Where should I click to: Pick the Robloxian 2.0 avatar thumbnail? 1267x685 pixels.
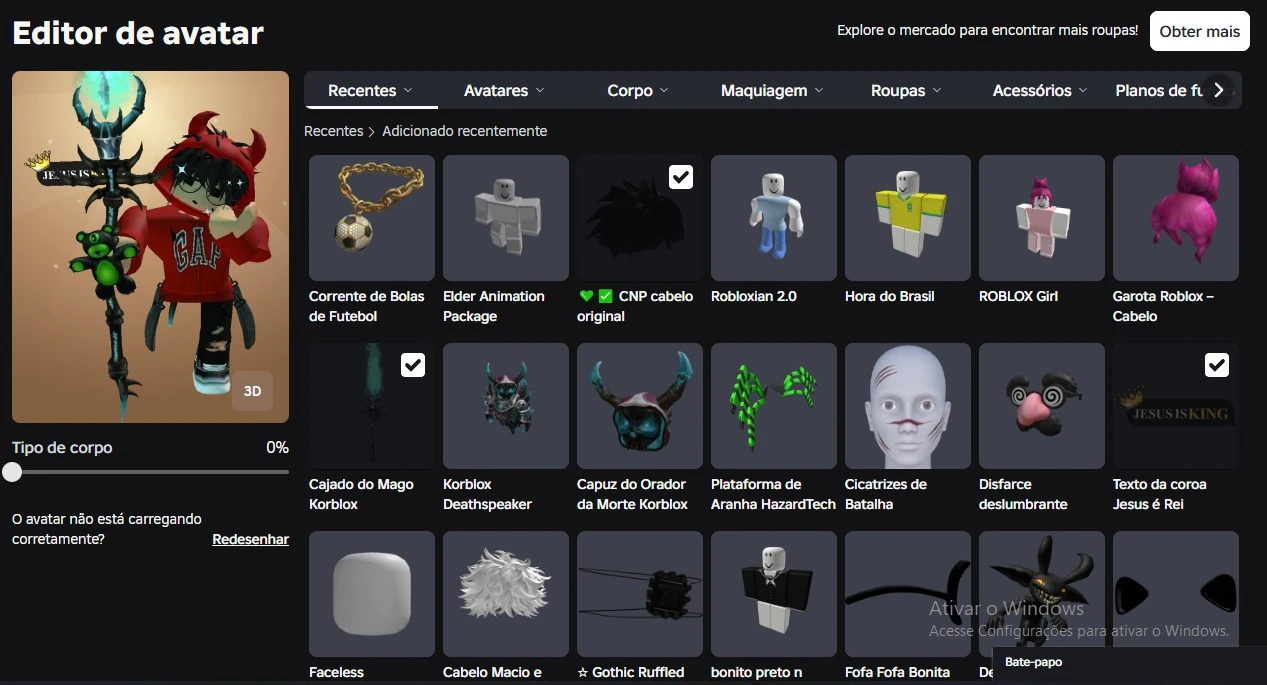(x=773, y=217)
